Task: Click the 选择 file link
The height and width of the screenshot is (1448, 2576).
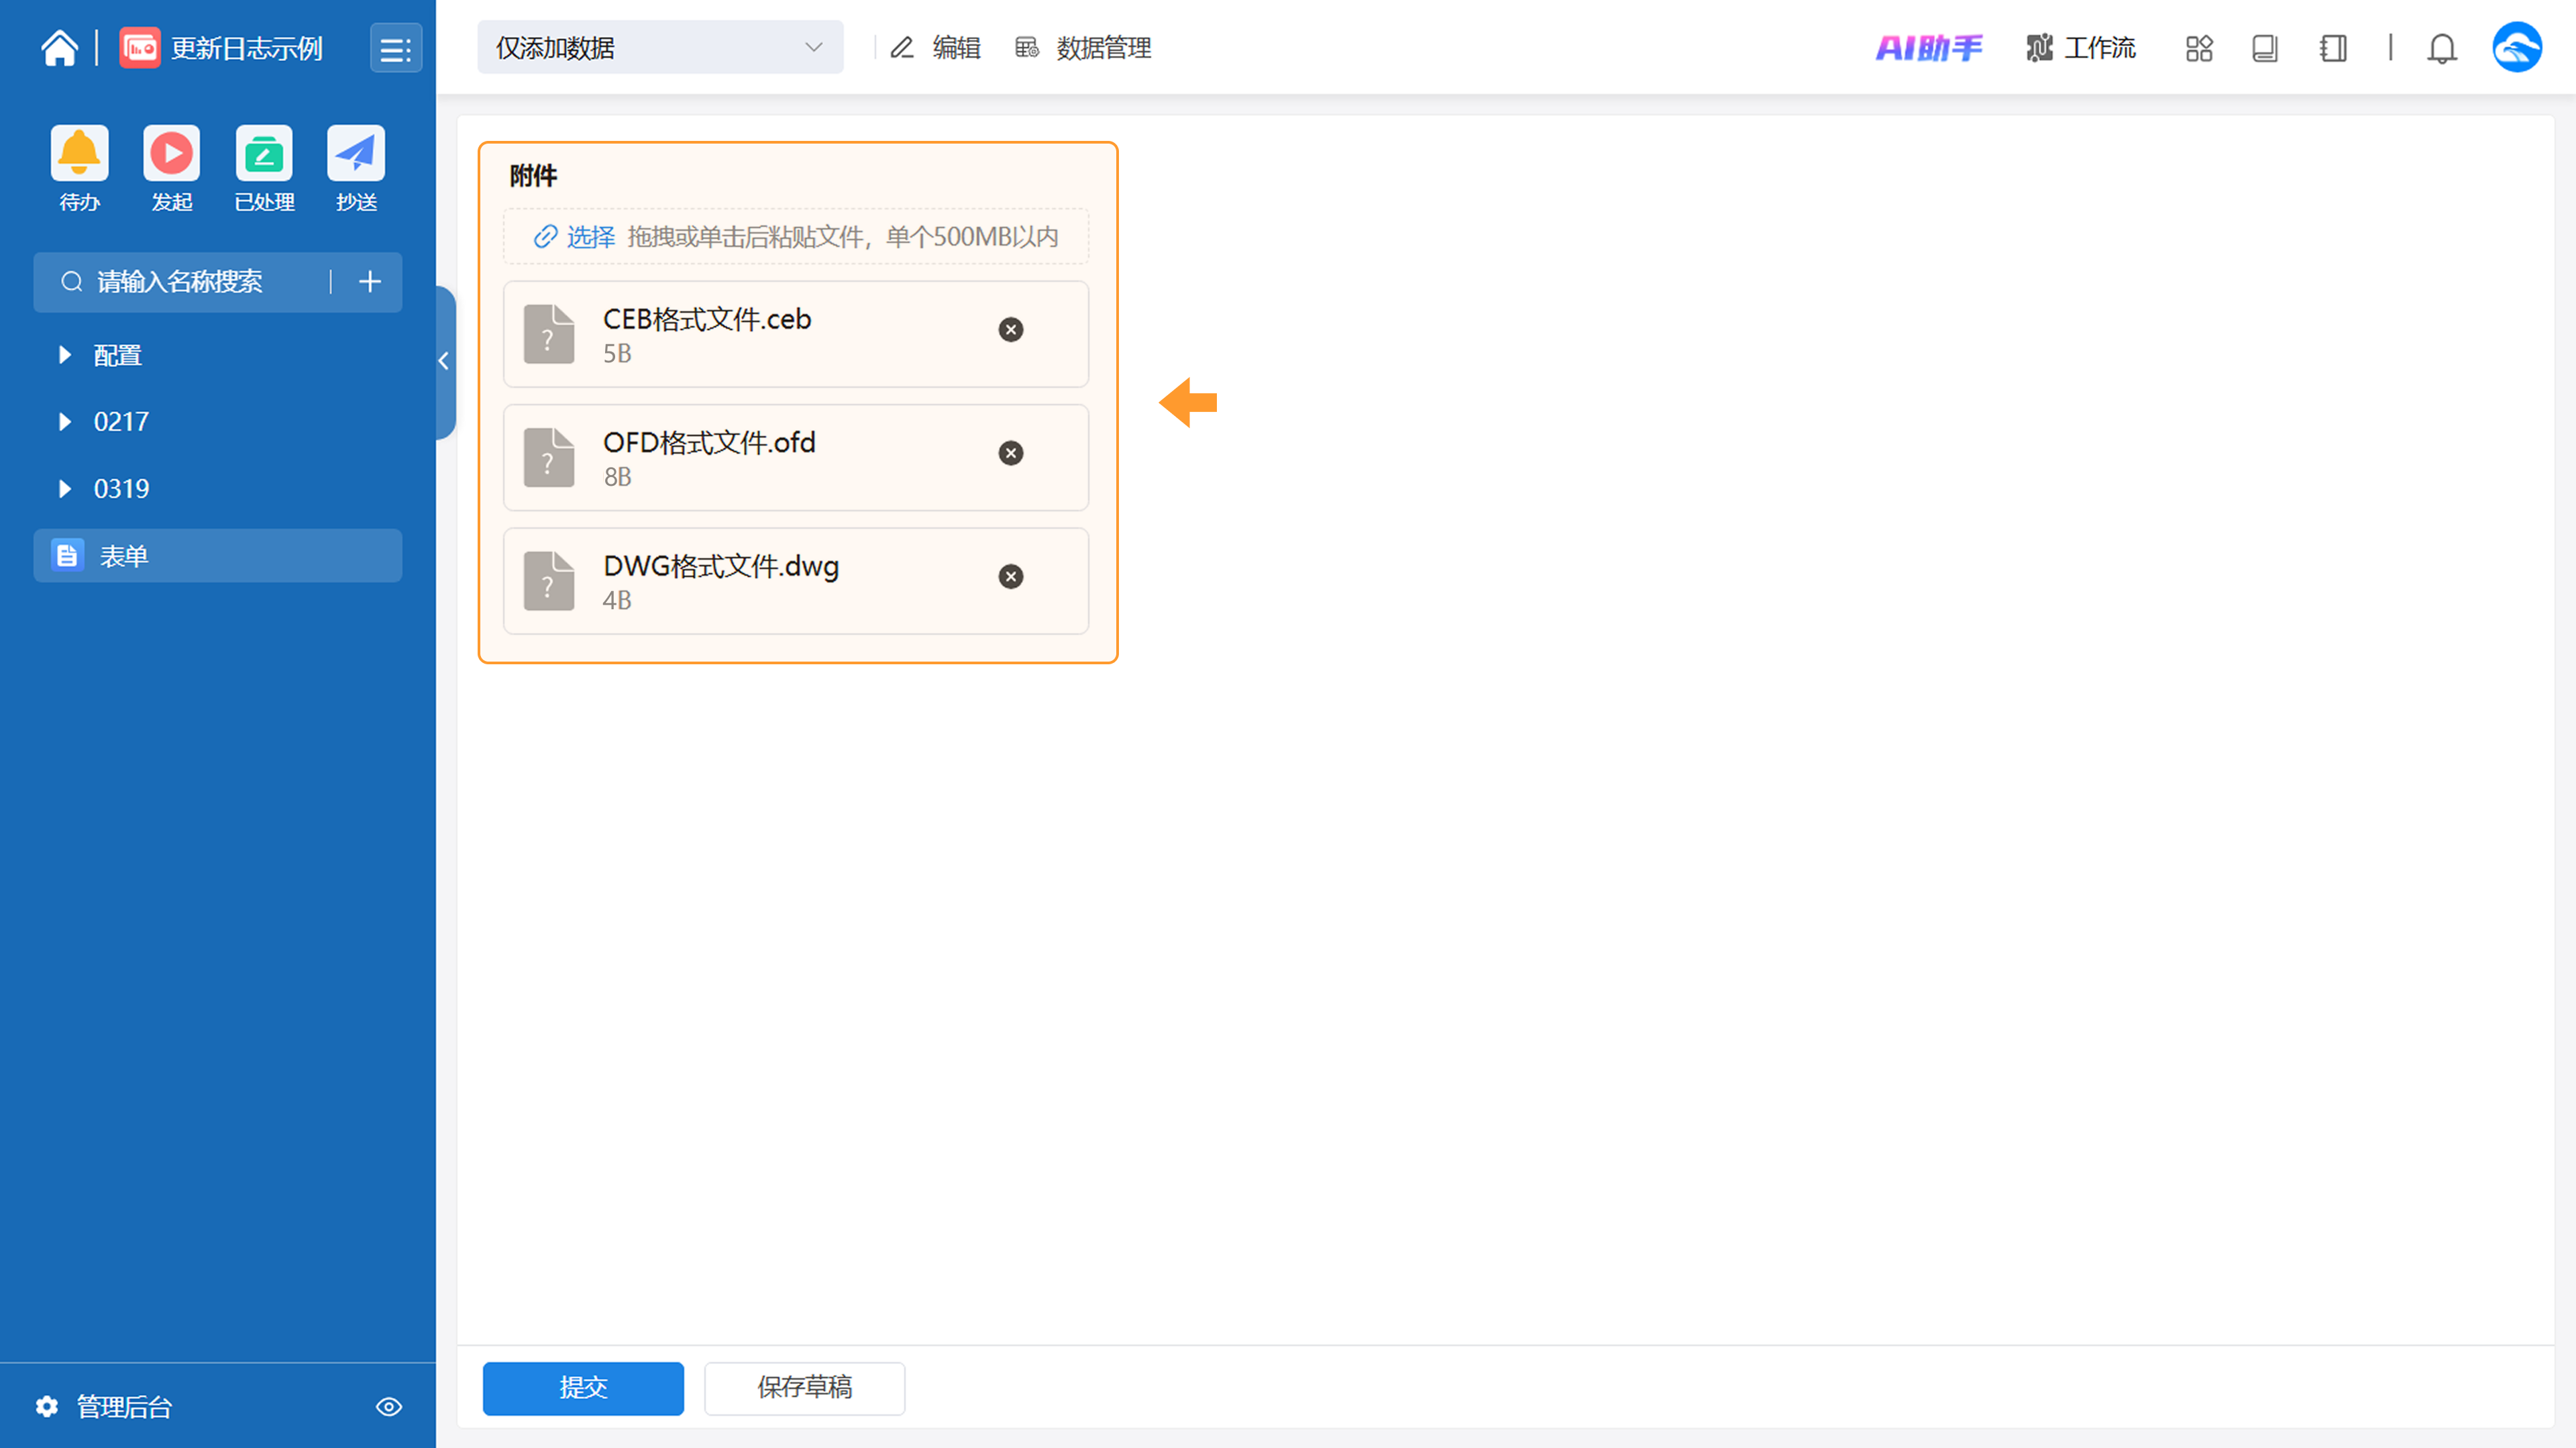Action: (574, 237)
